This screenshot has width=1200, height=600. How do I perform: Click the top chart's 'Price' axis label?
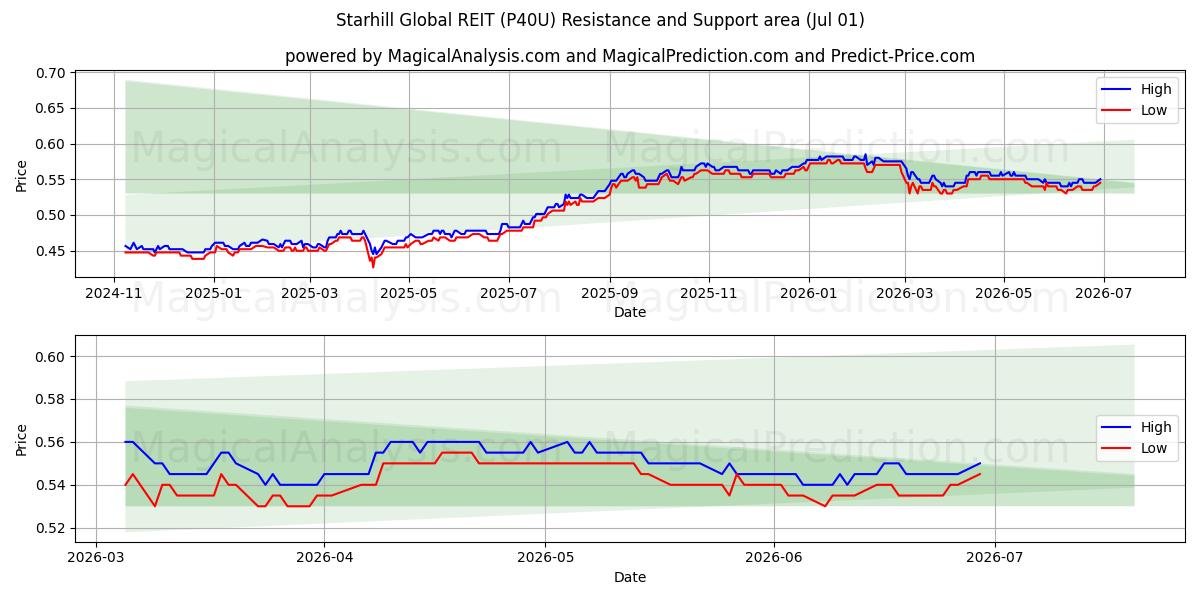pyautogui.click(x=22, y=174)
